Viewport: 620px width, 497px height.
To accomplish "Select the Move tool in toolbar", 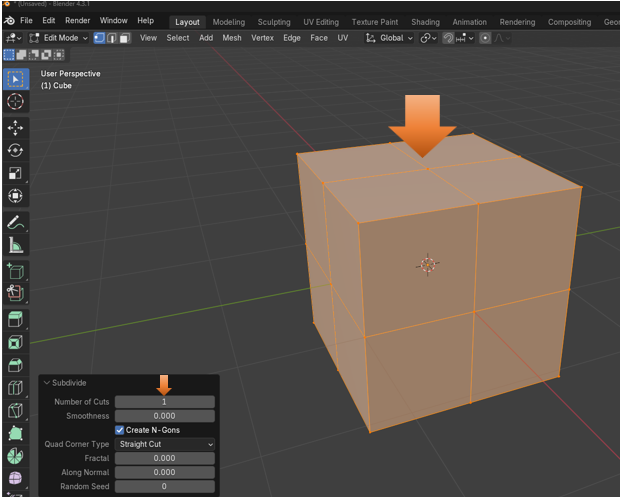I will (x=15, y=127).
